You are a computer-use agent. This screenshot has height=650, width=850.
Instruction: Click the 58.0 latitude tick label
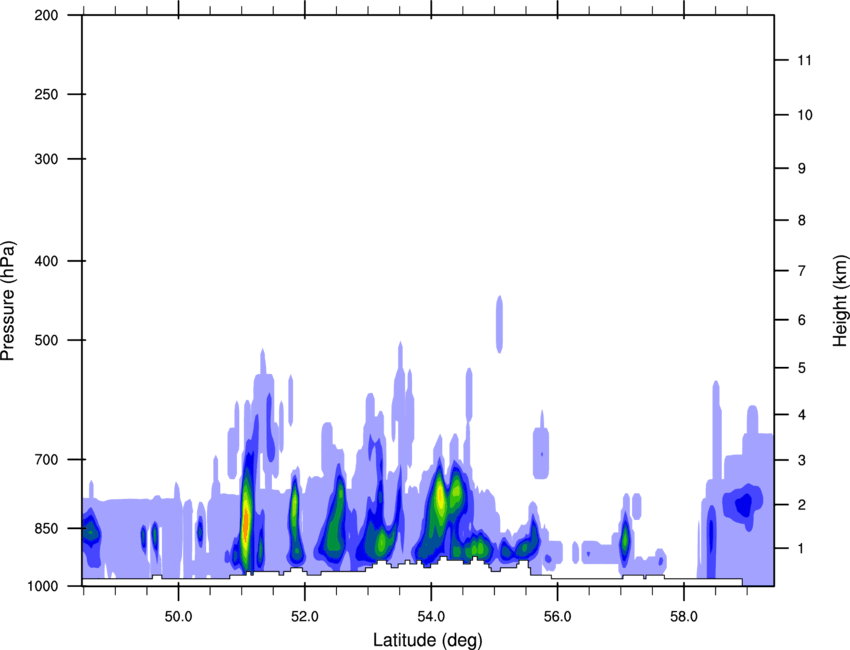point(684,617)
